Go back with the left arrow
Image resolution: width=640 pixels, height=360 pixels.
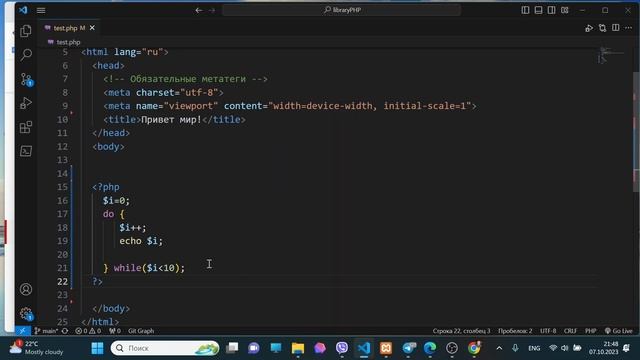pos(199,10)
